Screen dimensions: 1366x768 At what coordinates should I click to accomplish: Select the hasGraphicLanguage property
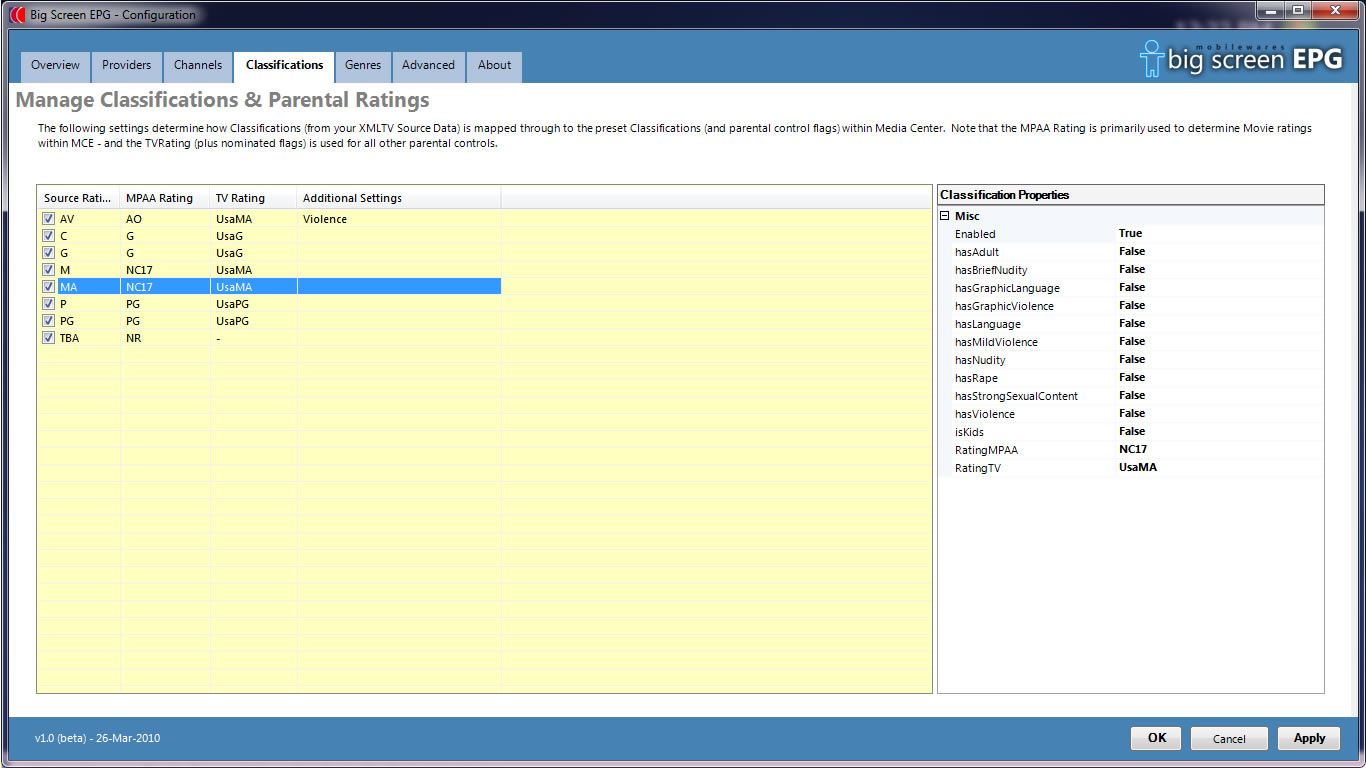click(x=1130, y=288)
